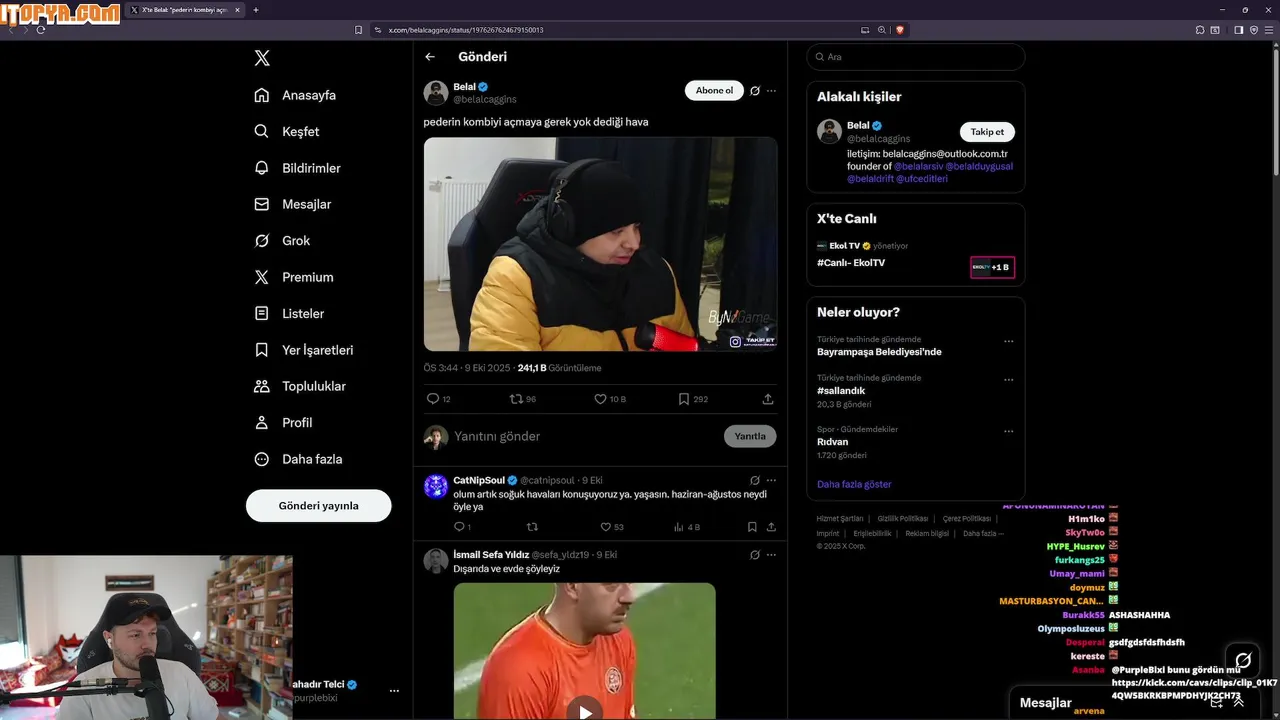Open more options for the Rıdvan trend

[1008, 431]
